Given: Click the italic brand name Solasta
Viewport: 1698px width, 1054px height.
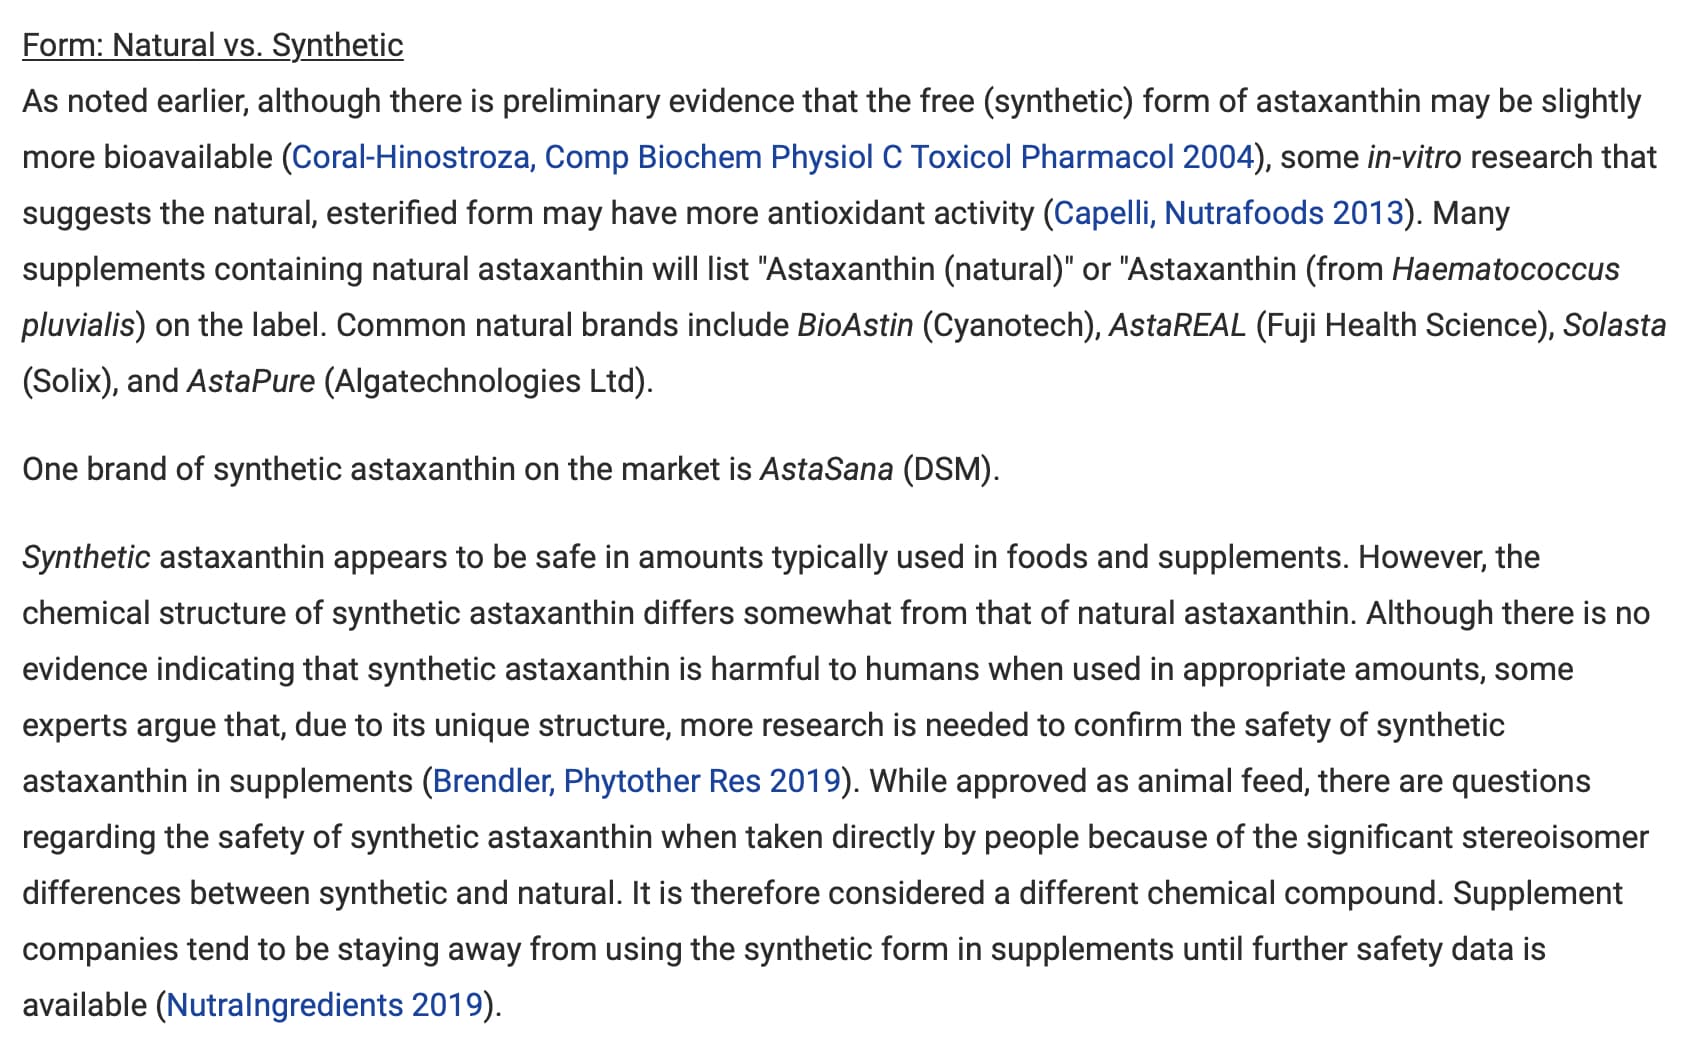Looking at the screenshot, I should 1614,325.
